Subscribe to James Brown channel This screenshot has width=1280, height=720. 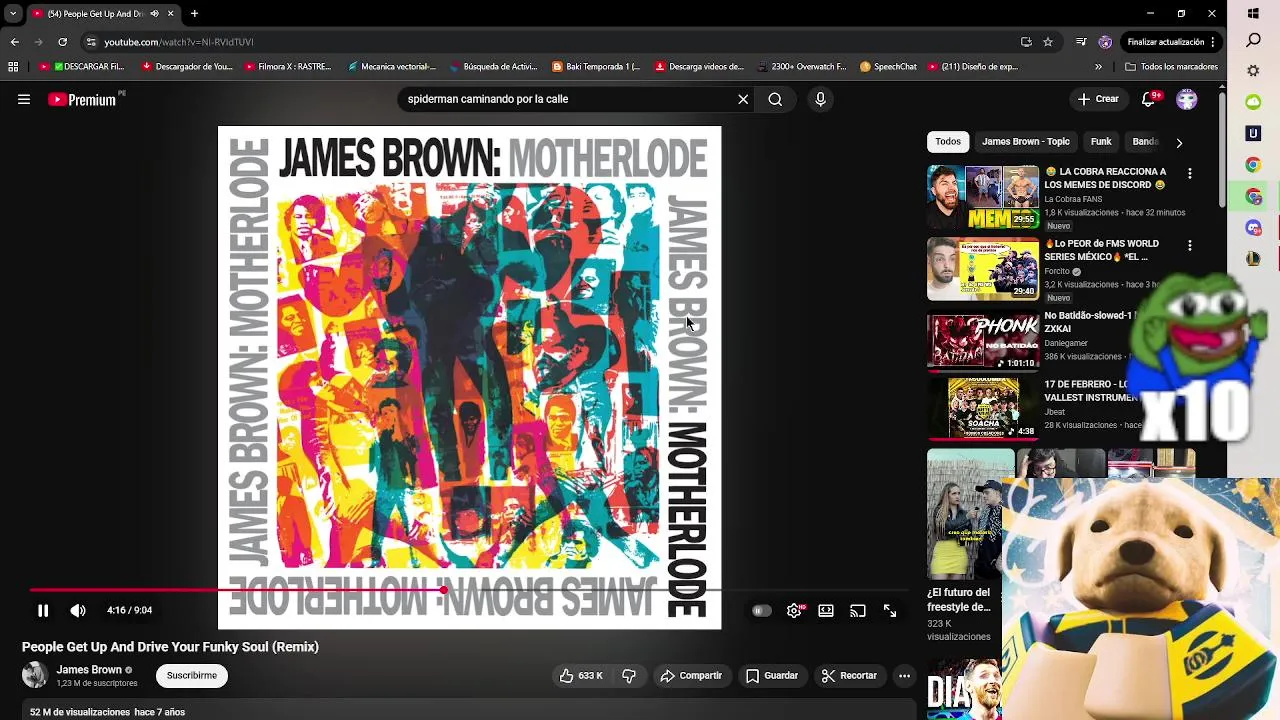pos(192,676)
